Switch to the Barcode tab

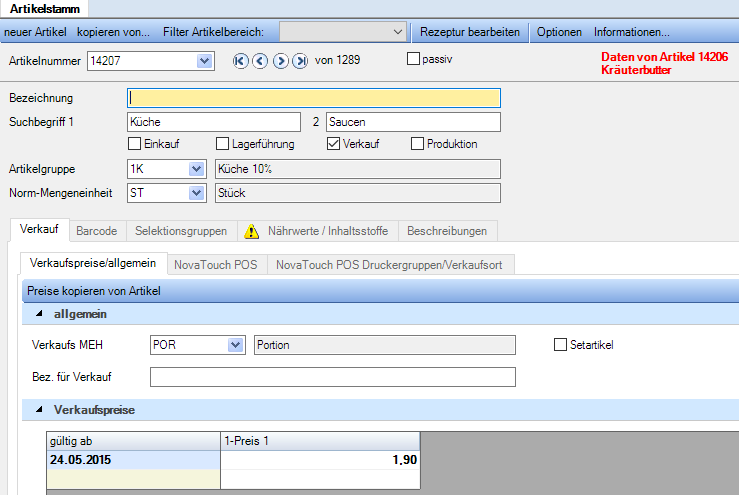97,231
